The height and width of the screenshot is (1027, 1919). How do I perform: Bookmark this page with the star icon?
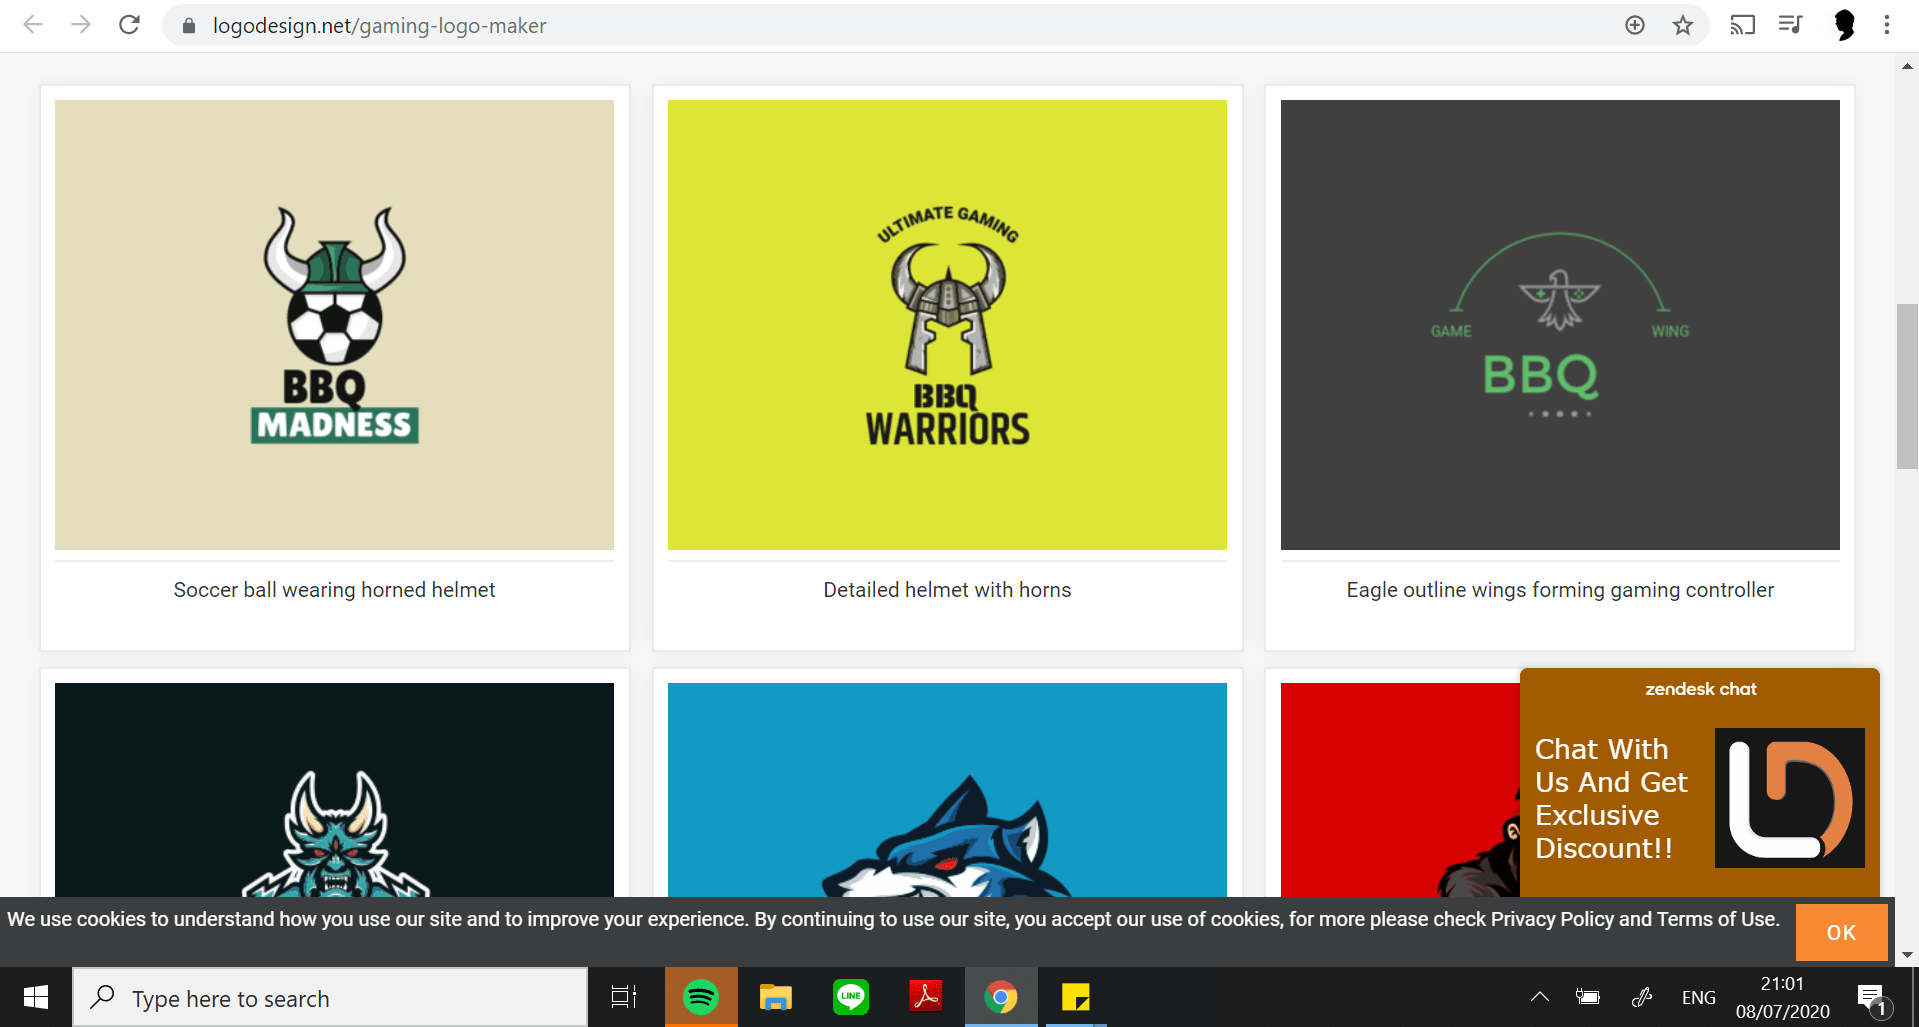1683,25
